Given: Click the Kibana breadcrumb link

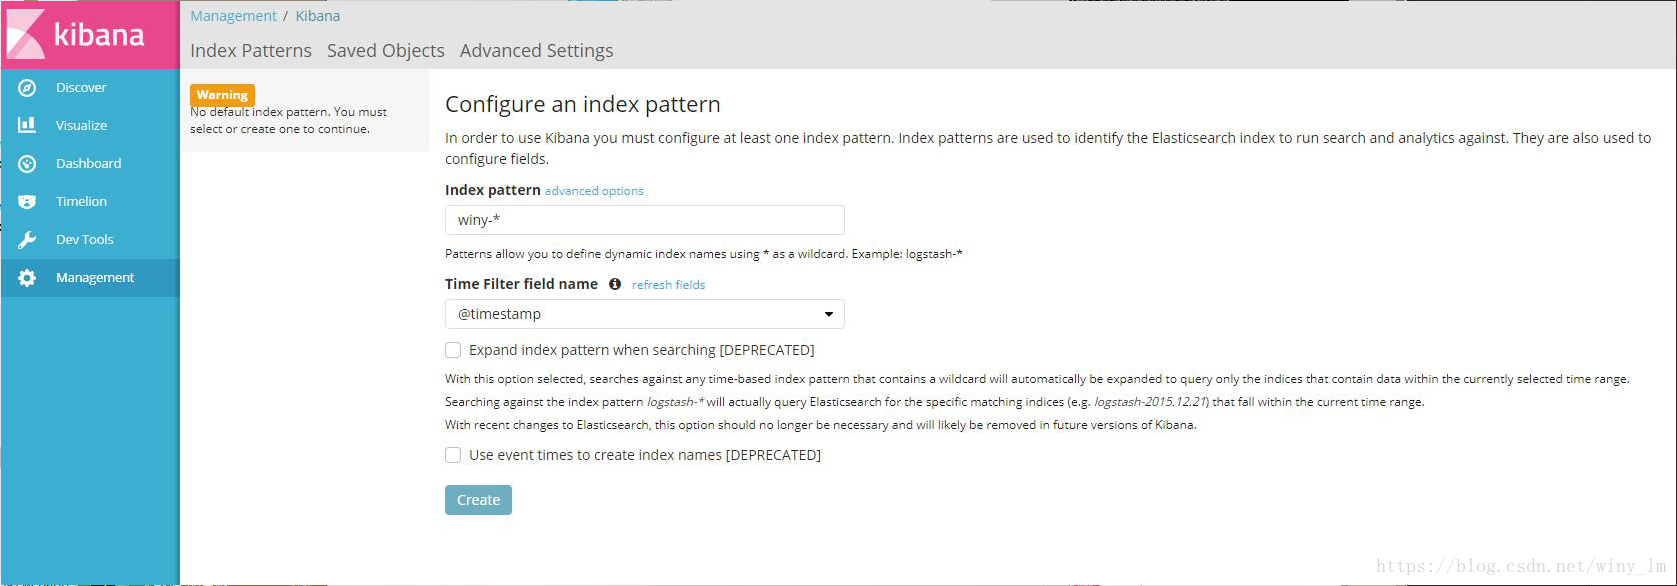Looking at the screenshot, I should (318, 16).
